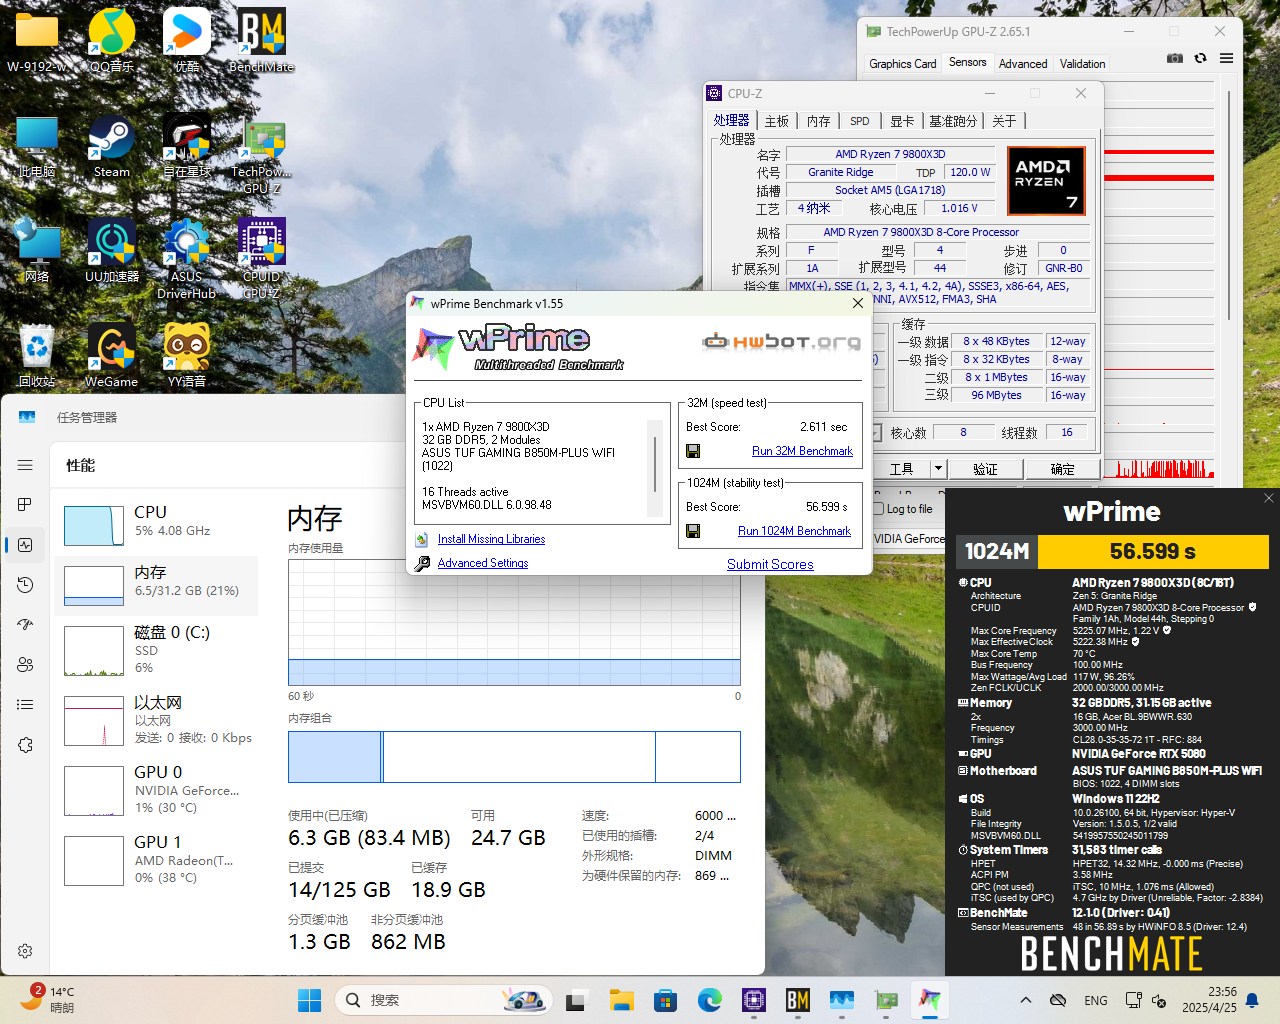Click the CPU-Z 工具 button

pyautogui.click(x=902, y=468)
